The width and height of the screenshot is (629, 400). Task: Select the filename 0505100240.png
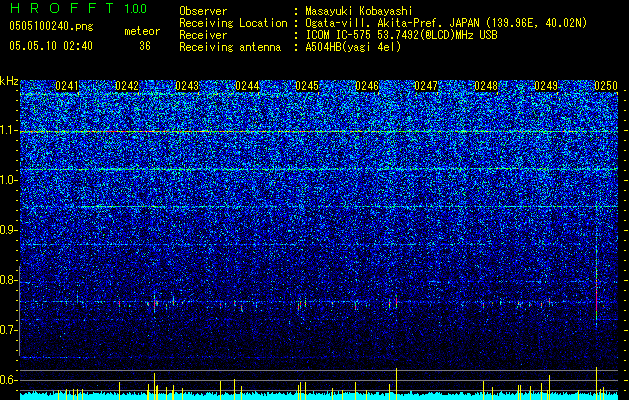[x=51, y=26]
